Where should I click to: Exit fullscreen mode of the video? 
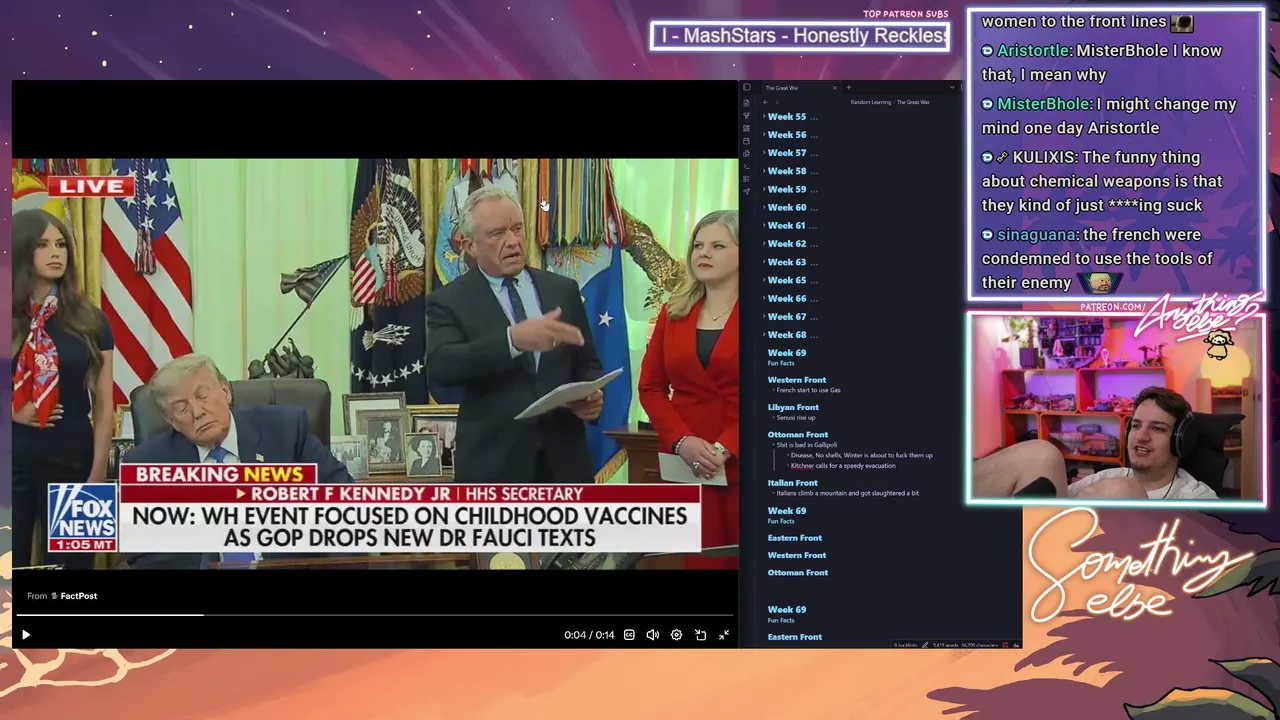pos(724,635)
